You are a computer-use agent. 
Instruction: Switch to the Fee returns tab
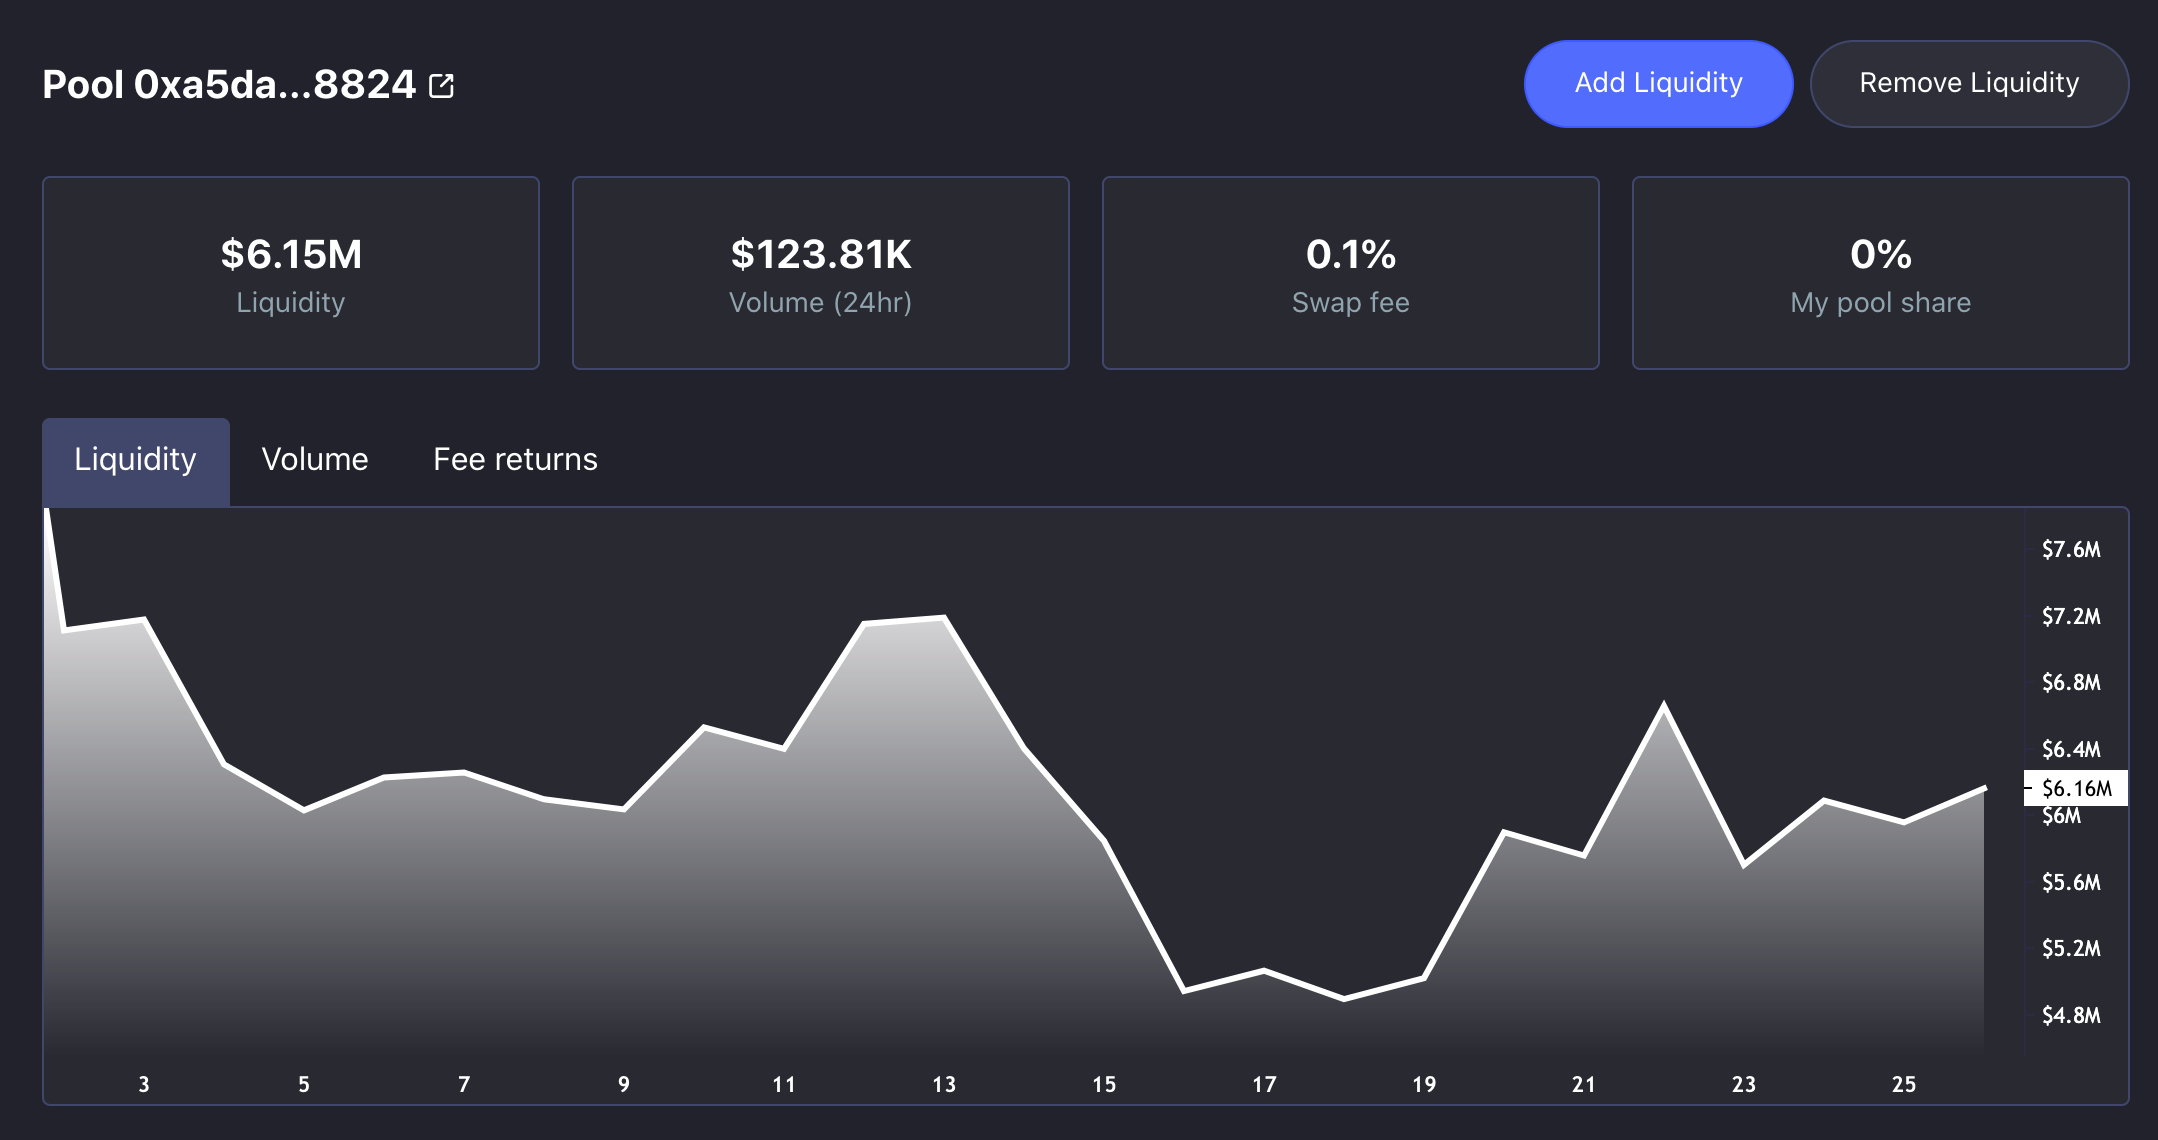click(x=514, y=459)
